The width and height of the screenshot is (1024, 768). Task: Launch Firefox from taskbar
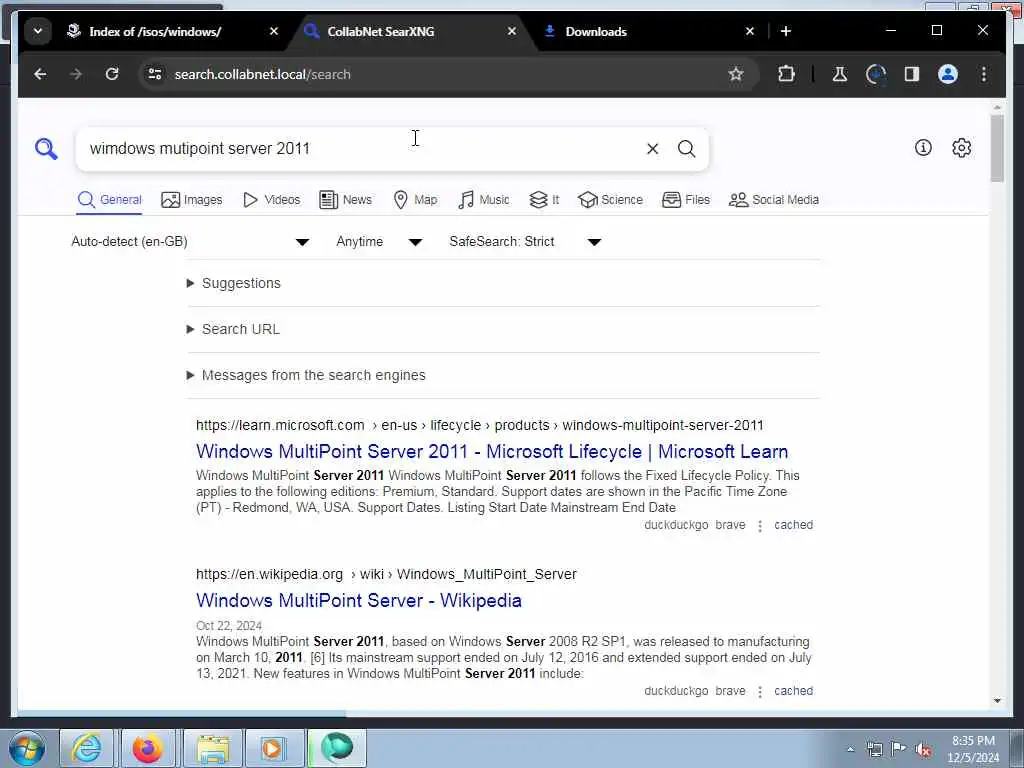pyautogui.click(x=148, y=748)
